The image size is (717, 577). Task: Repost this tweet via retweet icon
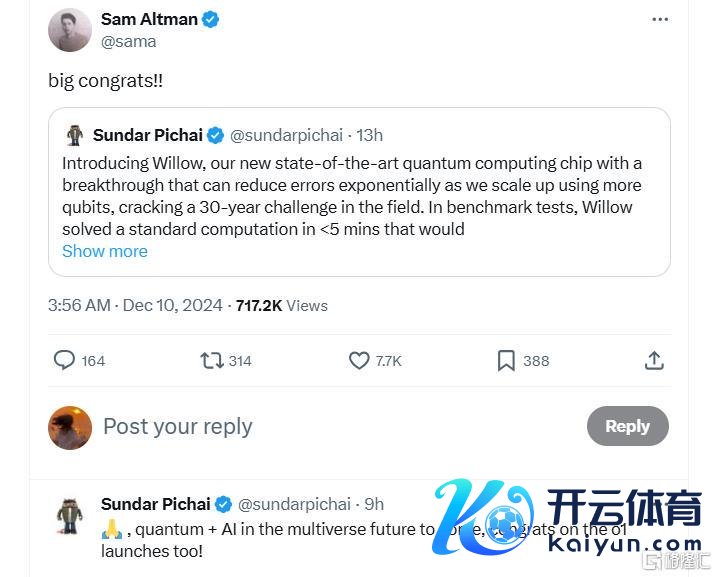[x=212, y=360]
